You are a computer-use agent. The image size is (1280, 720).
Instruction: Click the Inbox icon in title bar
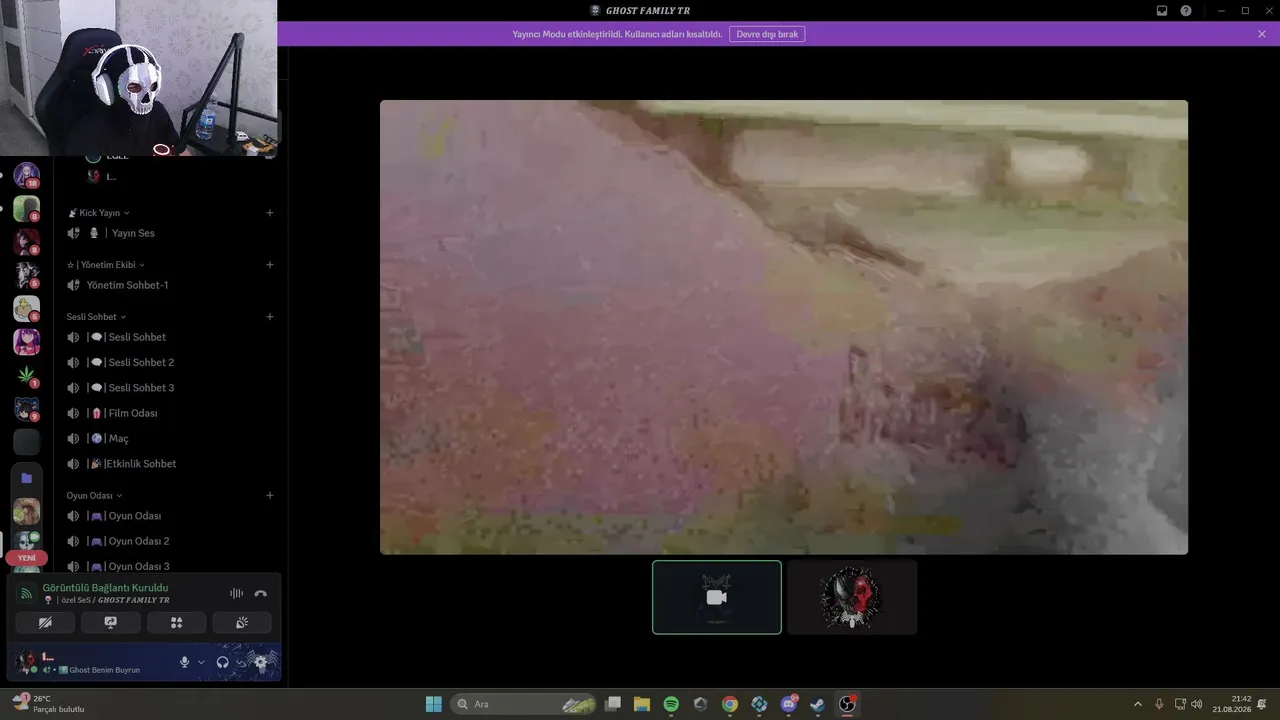pyautogui.click(x=1162, y=10)
